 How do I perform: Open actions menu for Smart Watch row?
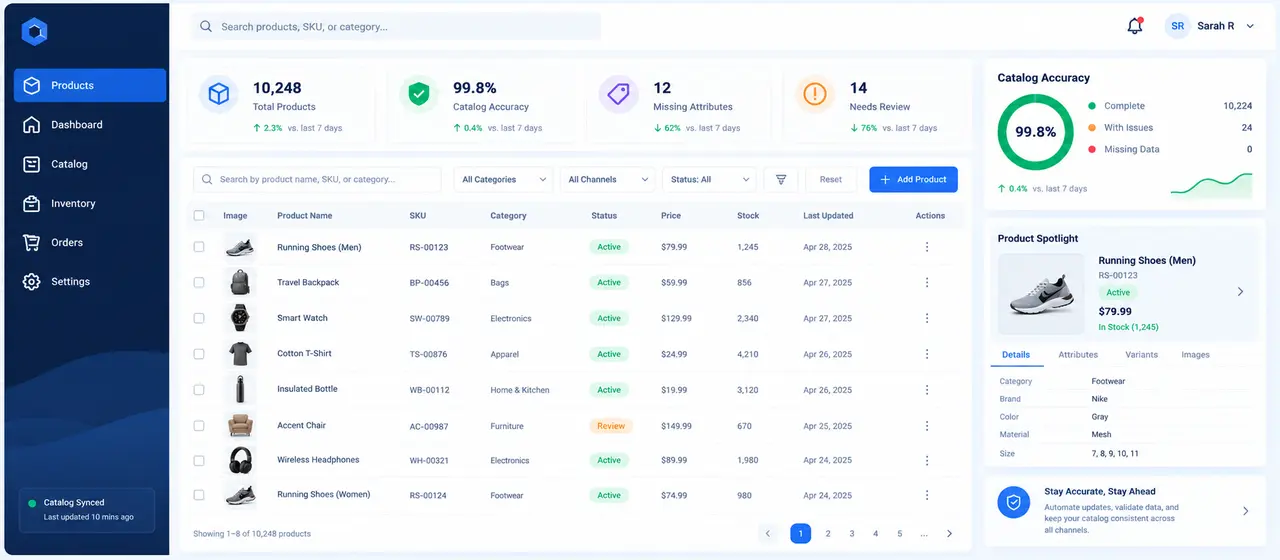tap(927, 318)
